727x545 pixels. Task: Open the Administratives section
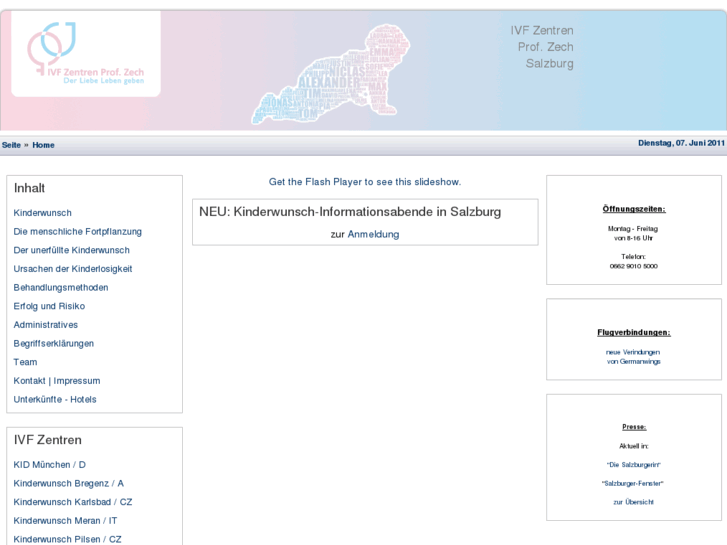click(45, 325)
